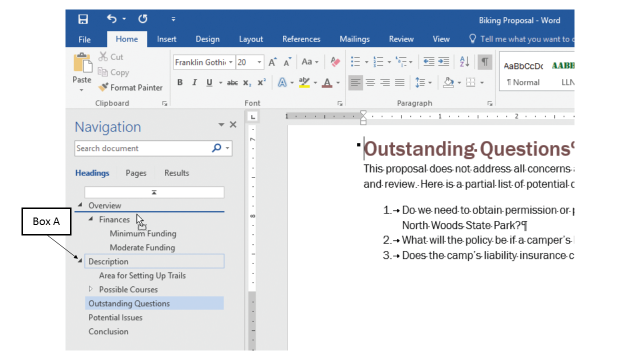
Task: Collapse the Finances heading
Action: 91,219
